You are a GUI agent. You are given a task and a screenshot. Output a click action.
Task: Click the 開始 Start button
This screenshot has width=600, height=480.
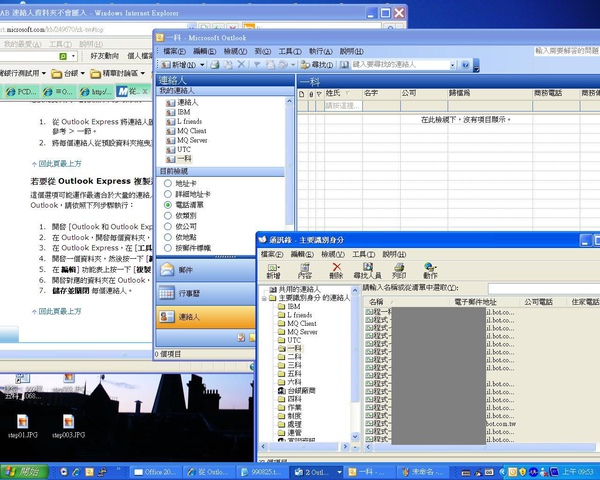[x=24, y=472]
